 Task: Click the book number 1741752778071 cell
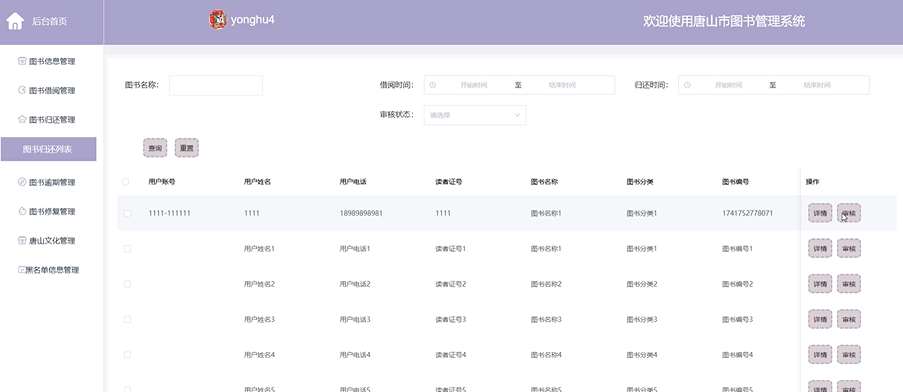tap(748, 213)
